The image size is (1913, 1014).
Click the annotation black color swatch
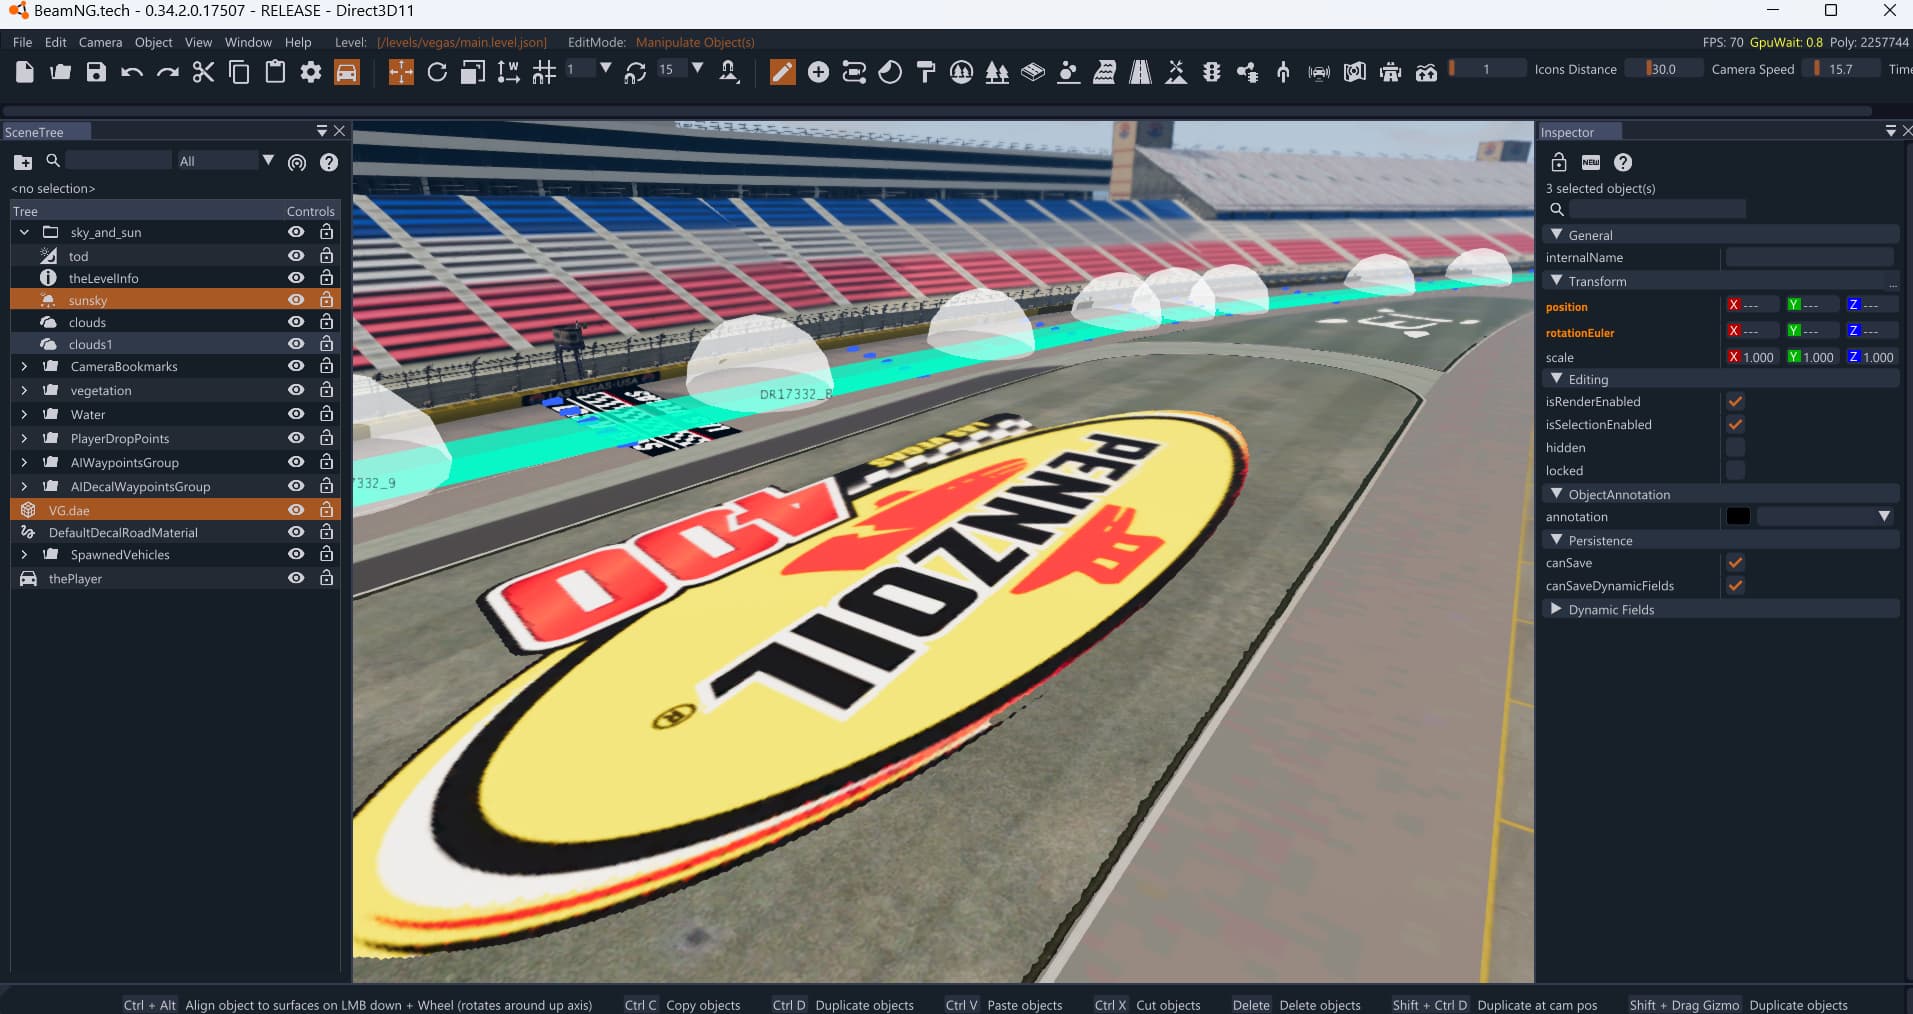(1738, 517)
